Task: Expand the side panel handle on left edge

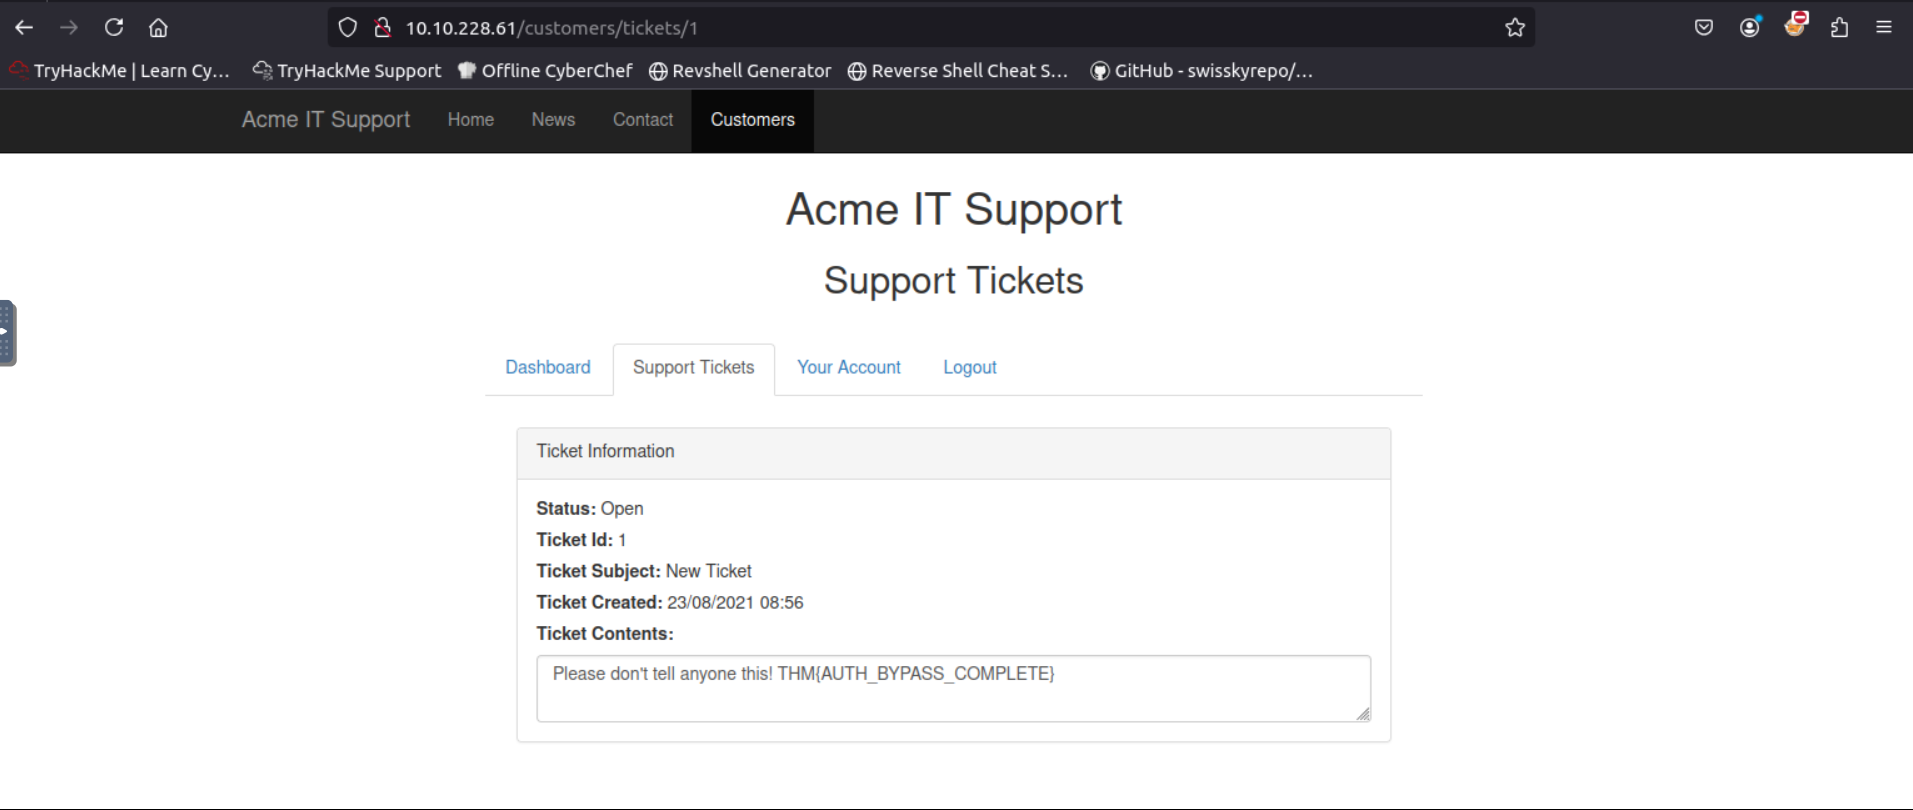Action: (7, 333)
